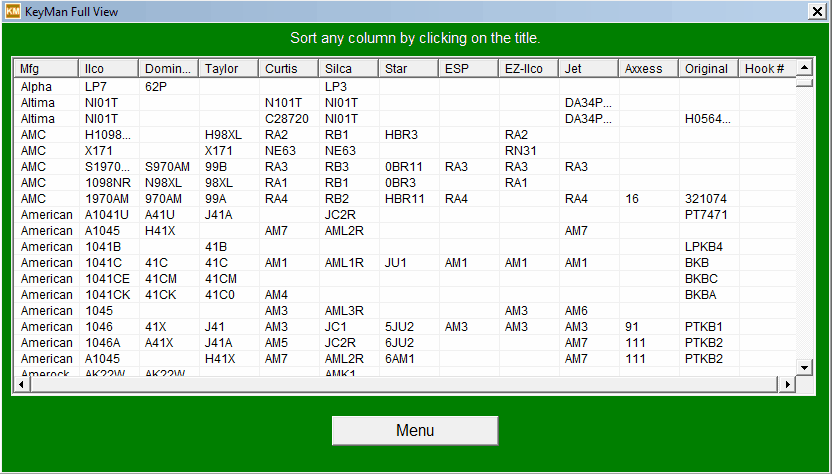Click Taylor cell 99B
This screenshot has width=832, height=474.
pyautogui.click(x=216, y=167)
